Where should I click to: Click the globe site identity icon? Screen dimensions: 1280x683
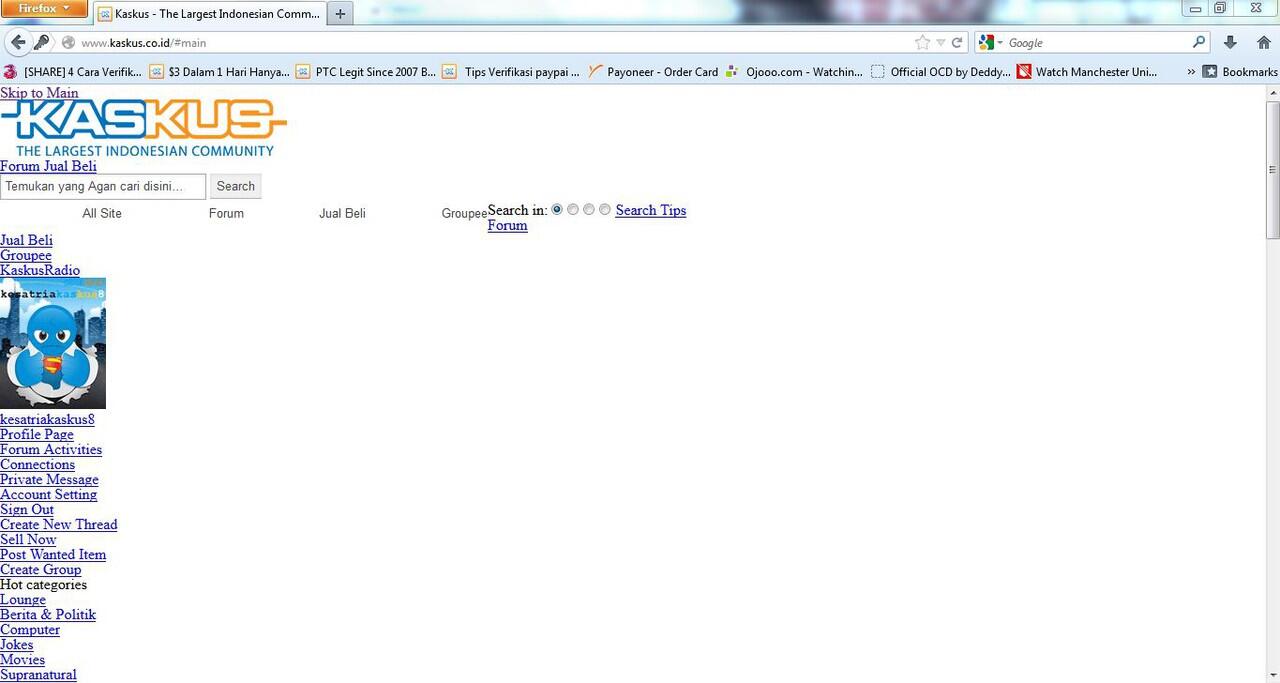68,43
